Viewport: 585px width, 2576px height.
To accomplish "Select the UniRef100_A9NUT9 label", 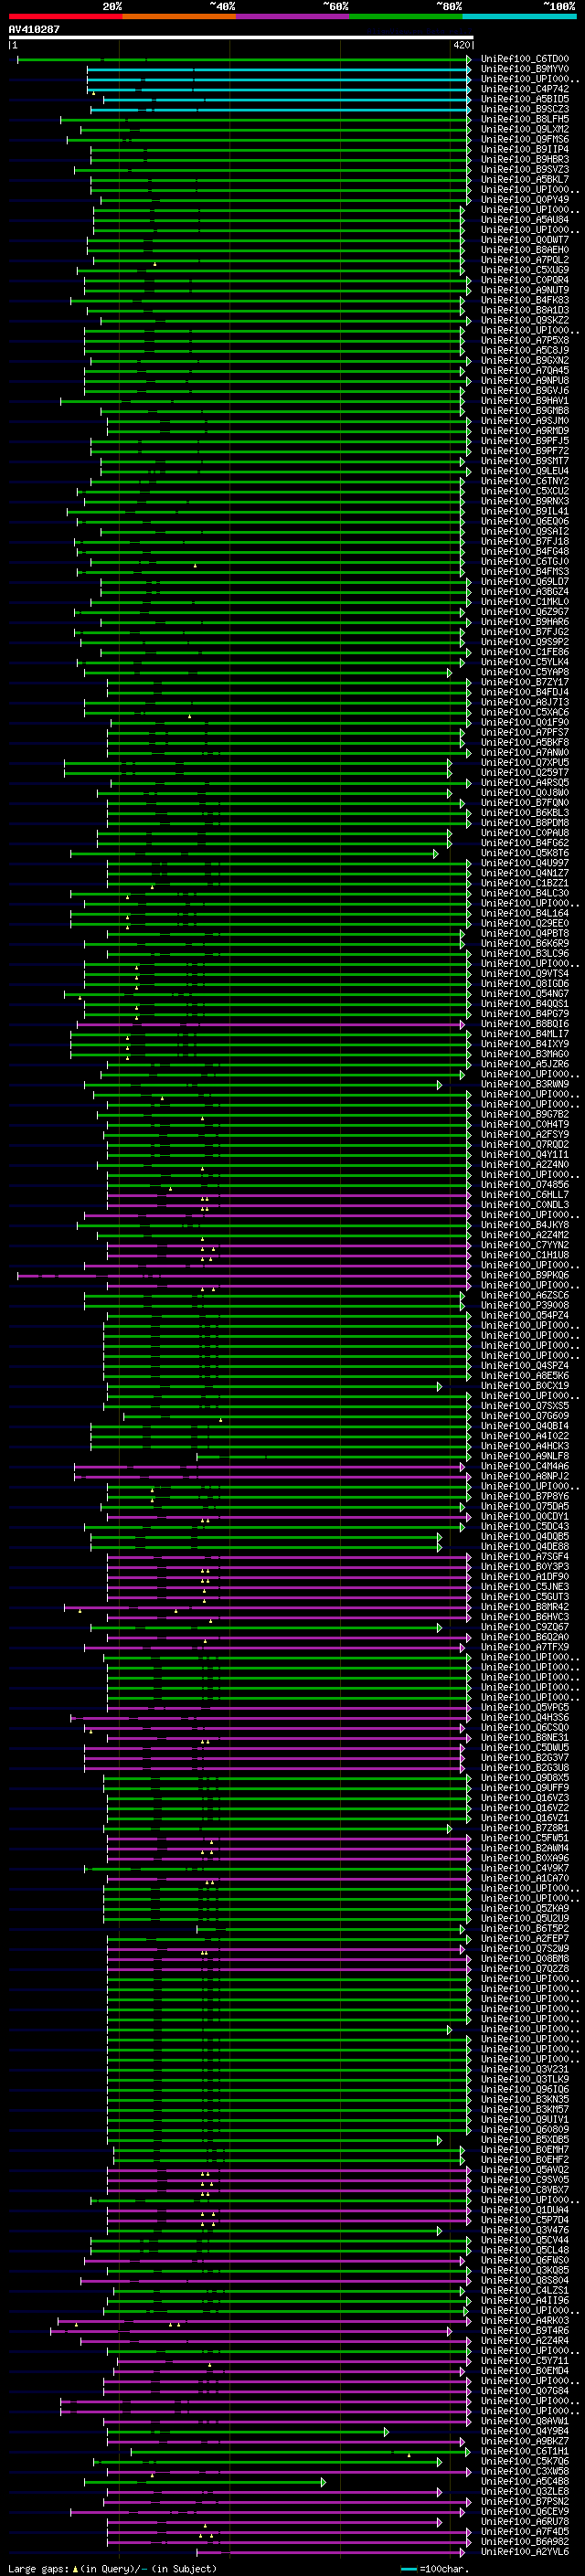I will (525, 290).
